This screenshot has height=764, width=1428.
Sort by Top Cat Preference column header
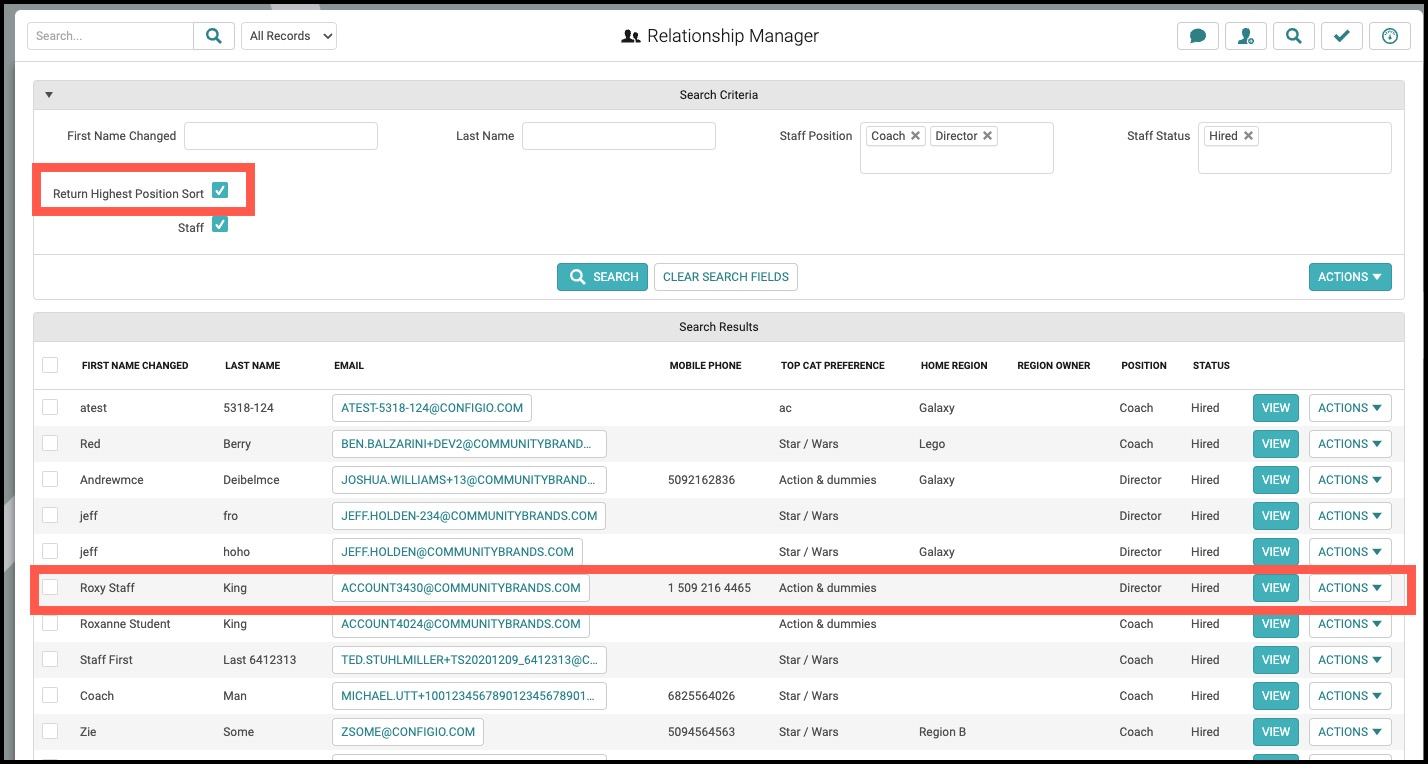coord(833,366)
